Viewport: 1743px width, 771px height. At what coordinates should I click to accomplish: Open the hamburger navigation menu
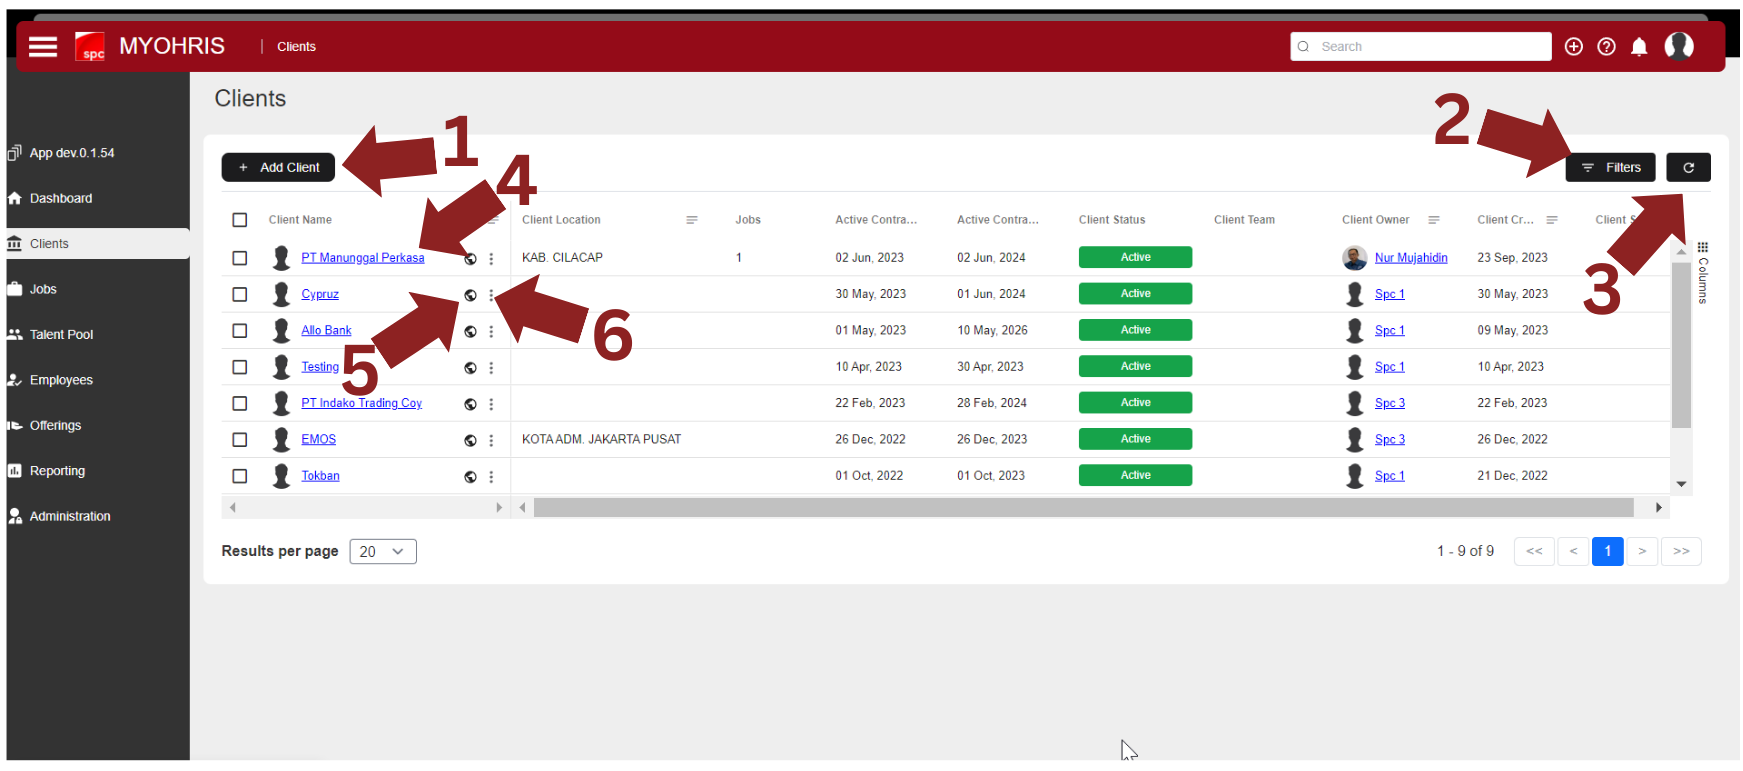click(x=43, y=47)
